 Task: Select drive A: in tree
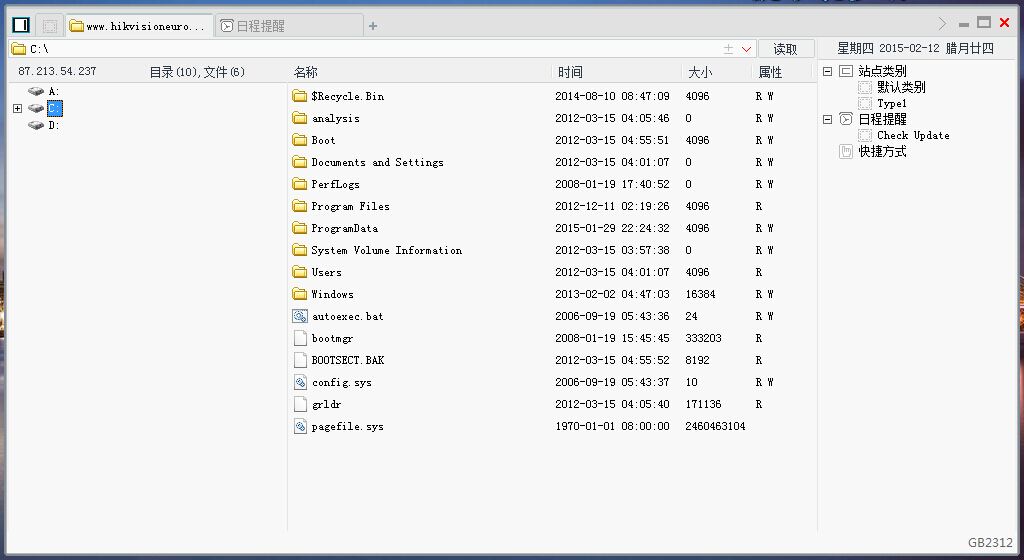pyautogui.click(x=54, y=91)
